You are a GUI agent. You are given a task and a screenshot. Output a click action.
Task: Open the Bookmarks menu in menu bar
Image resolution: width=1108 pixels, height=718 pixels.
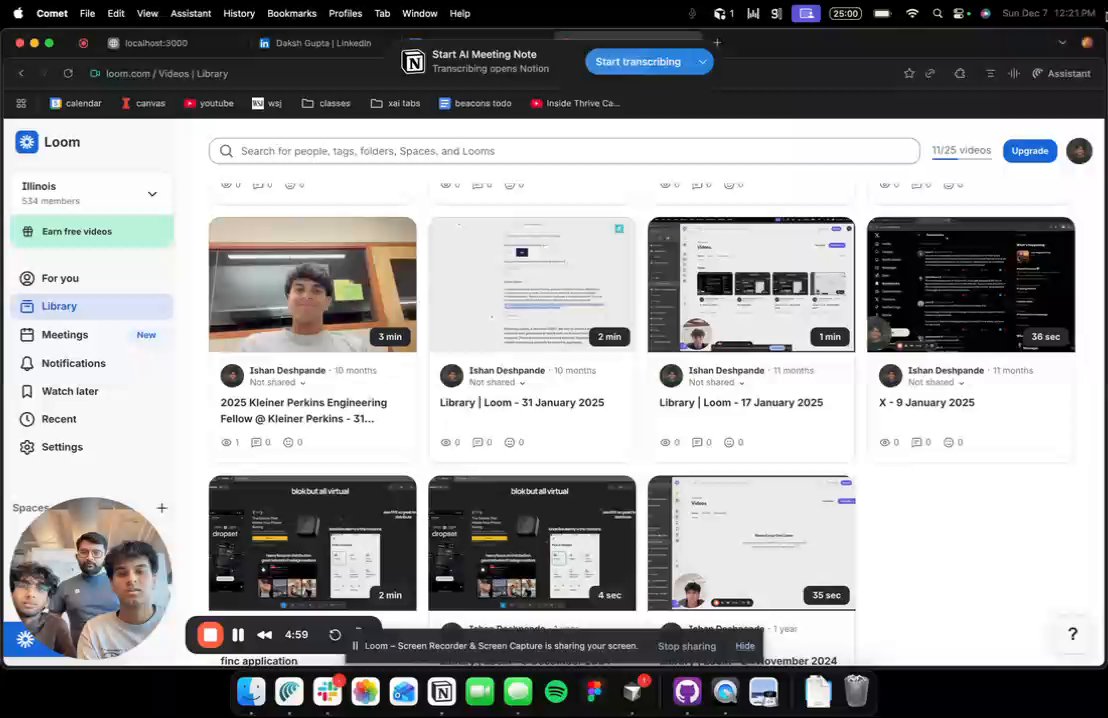pos(292,13)
